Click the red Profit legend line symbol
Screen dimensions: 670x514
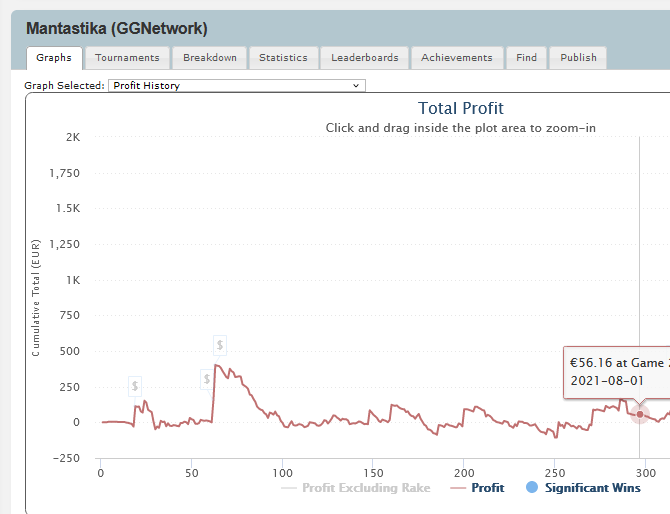[x=458, y=488]
